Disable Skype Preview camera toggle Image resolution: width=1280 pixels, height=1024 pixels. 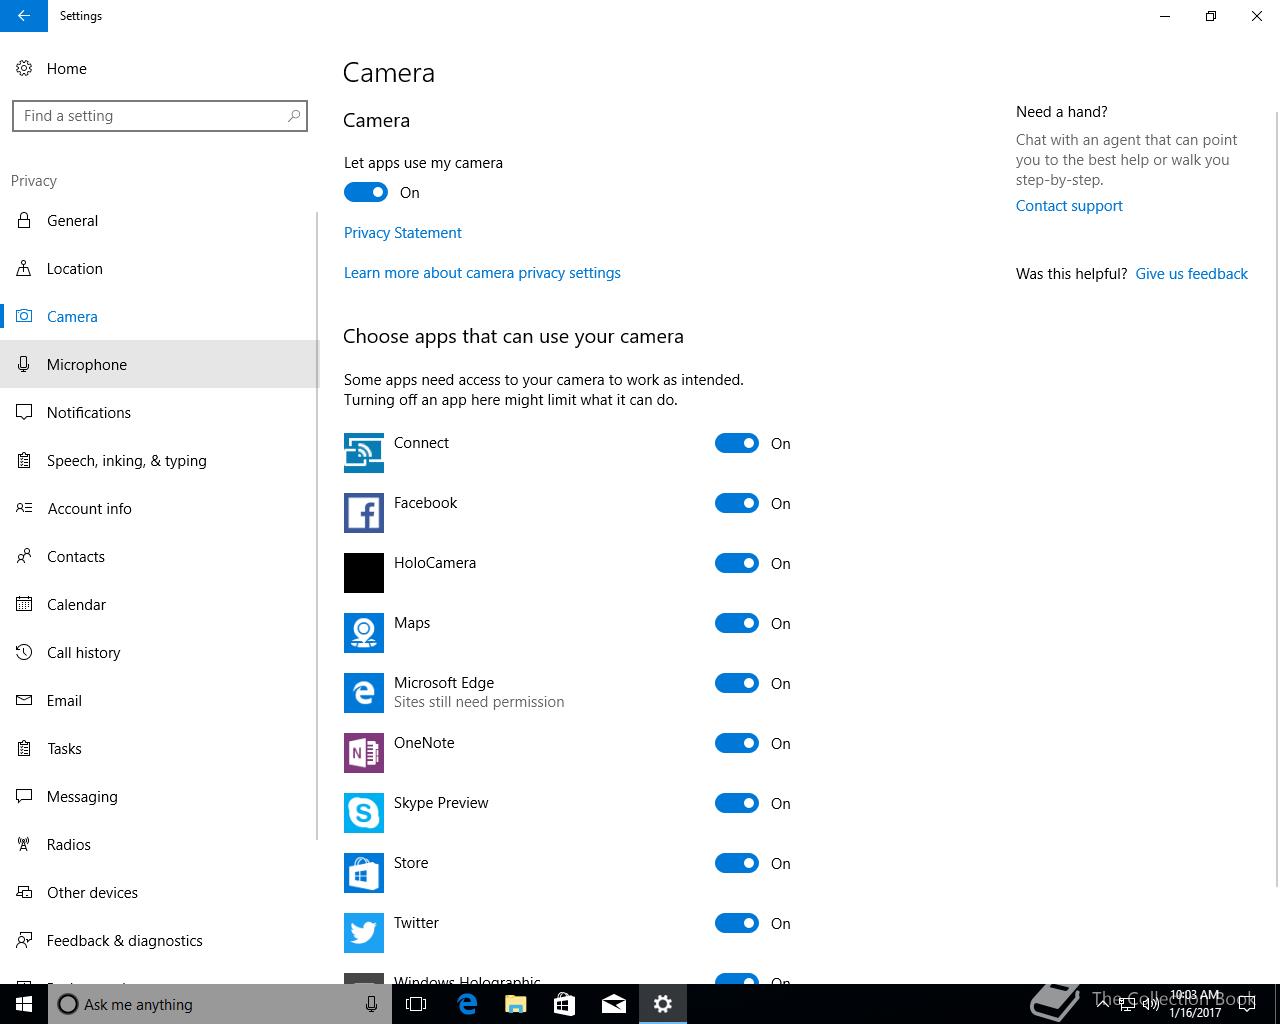tap(737, 803)
